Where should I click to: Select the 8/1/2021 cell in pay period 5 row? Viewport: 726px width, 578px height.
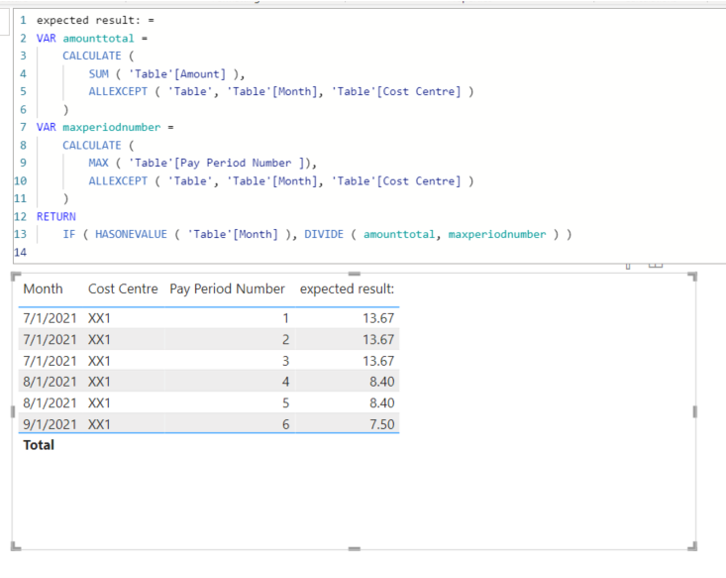point(50,403)
